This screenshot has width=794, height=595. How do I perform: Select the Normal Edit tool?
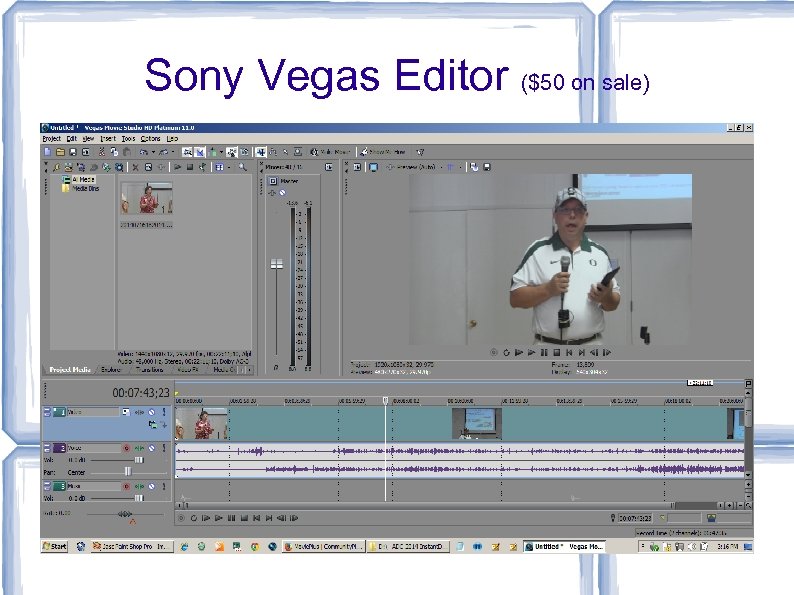click(261, 152)
